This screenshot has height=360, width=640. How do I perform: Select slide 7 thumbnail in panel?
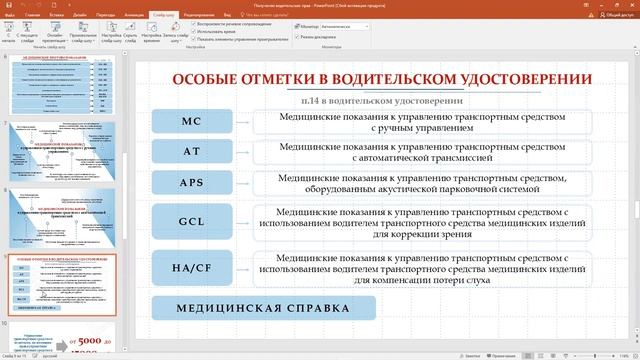pyautogui.click(x=62, y=151)
